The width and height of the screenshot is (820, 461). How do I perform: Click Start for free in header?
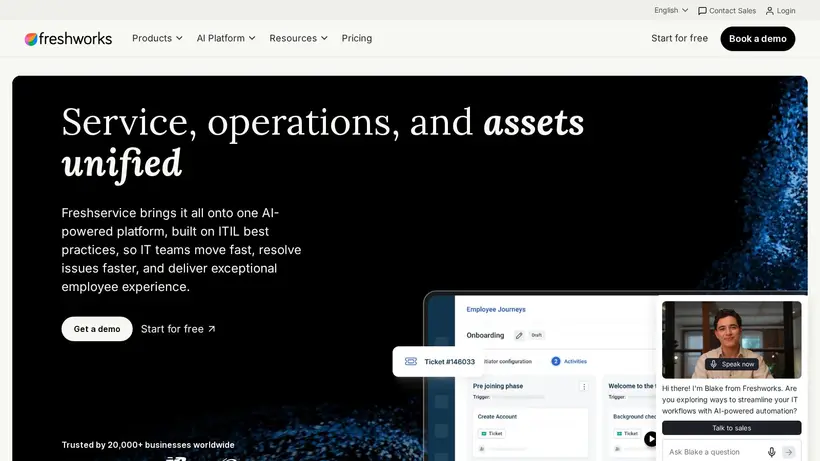pyautogui.click(x=679, y=38)
